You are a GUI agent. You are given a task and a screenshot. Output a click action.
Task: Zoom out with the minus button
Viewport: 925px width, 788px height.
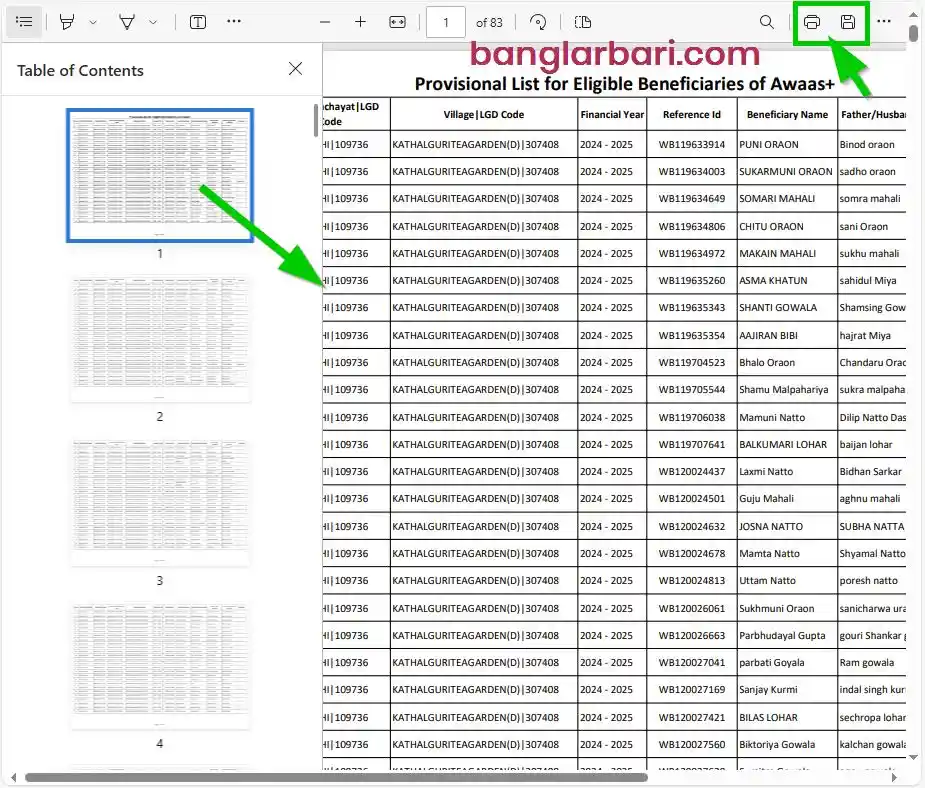(x=325, y=22)
